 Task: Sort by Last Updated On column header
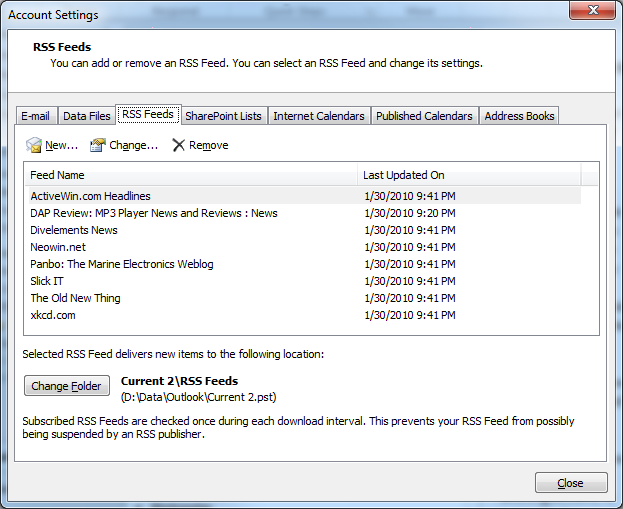[470, 175]
